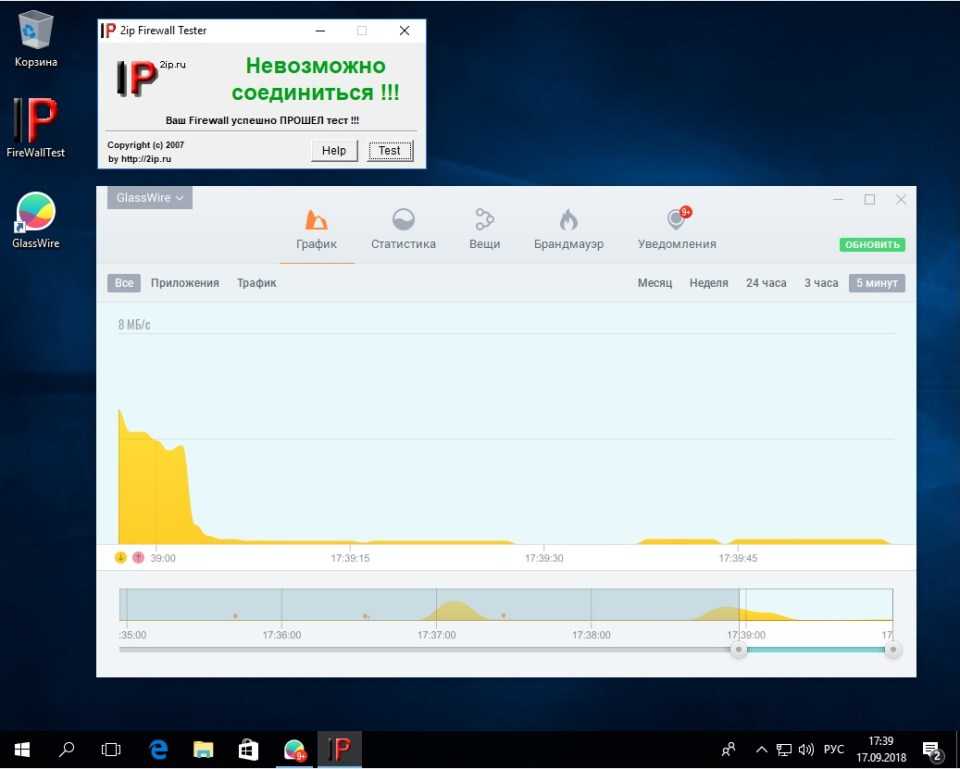Open the Action Center notifications icon

[x=932, y=749]
